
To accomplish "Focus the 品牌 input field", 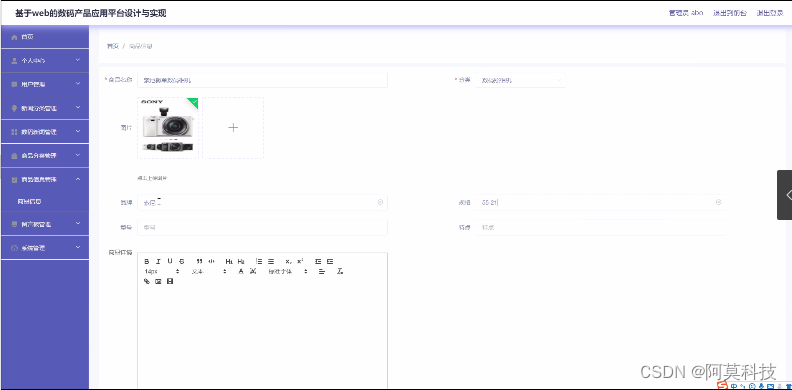I will click(262, 202).
